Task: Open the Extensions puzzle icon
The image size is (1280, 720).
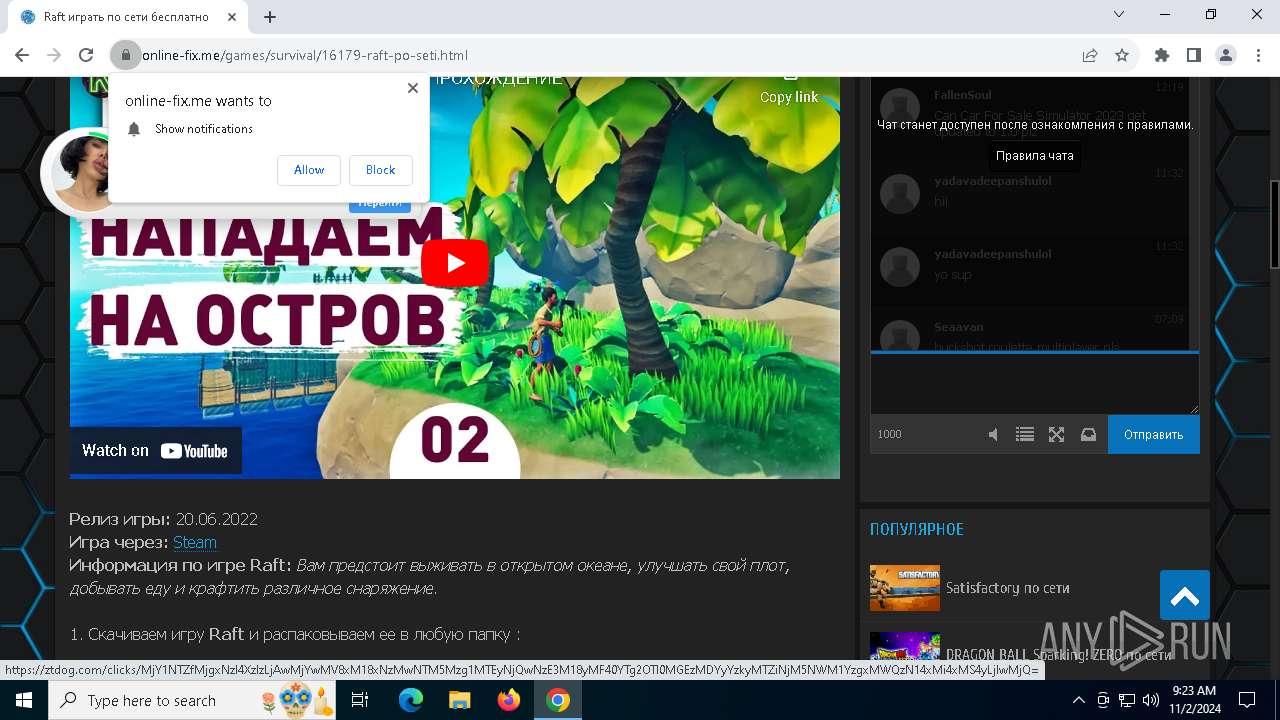Action: click(1162, 55)
